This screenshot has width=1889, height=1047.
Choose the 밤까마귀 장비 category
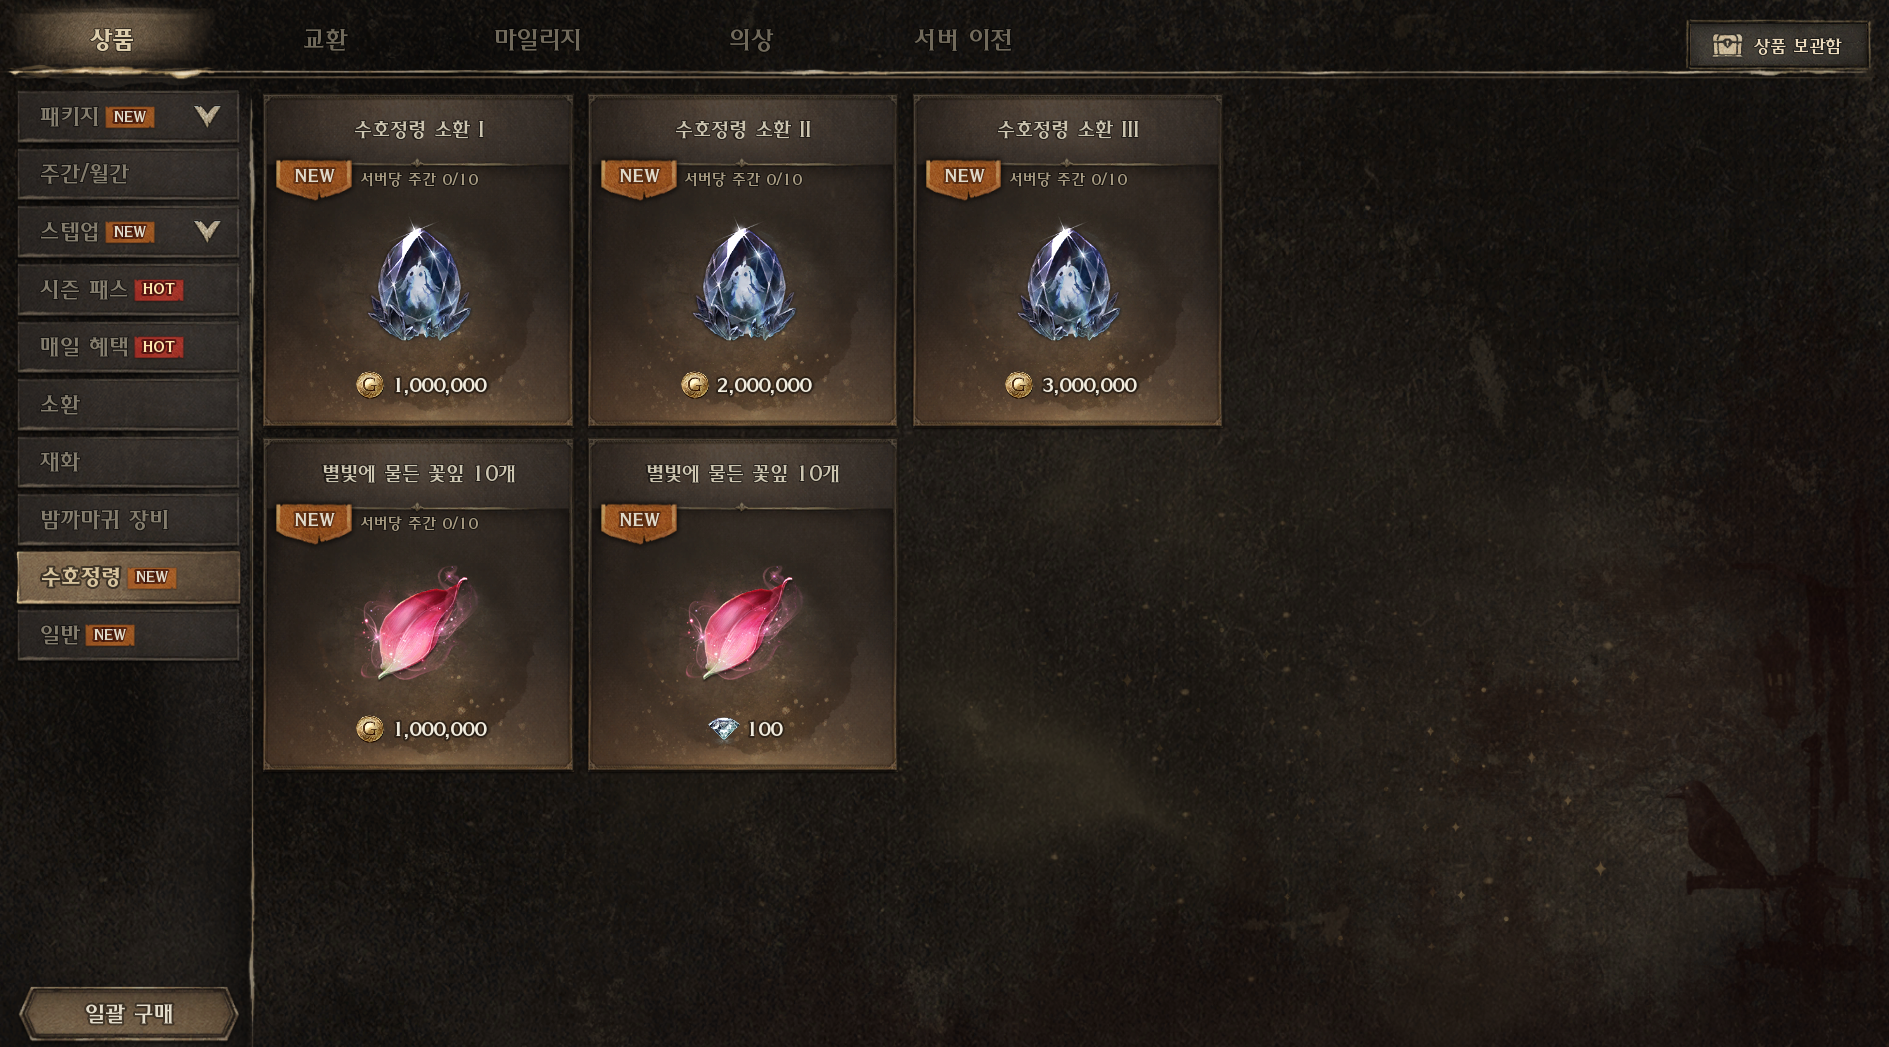tap(128, 519)
